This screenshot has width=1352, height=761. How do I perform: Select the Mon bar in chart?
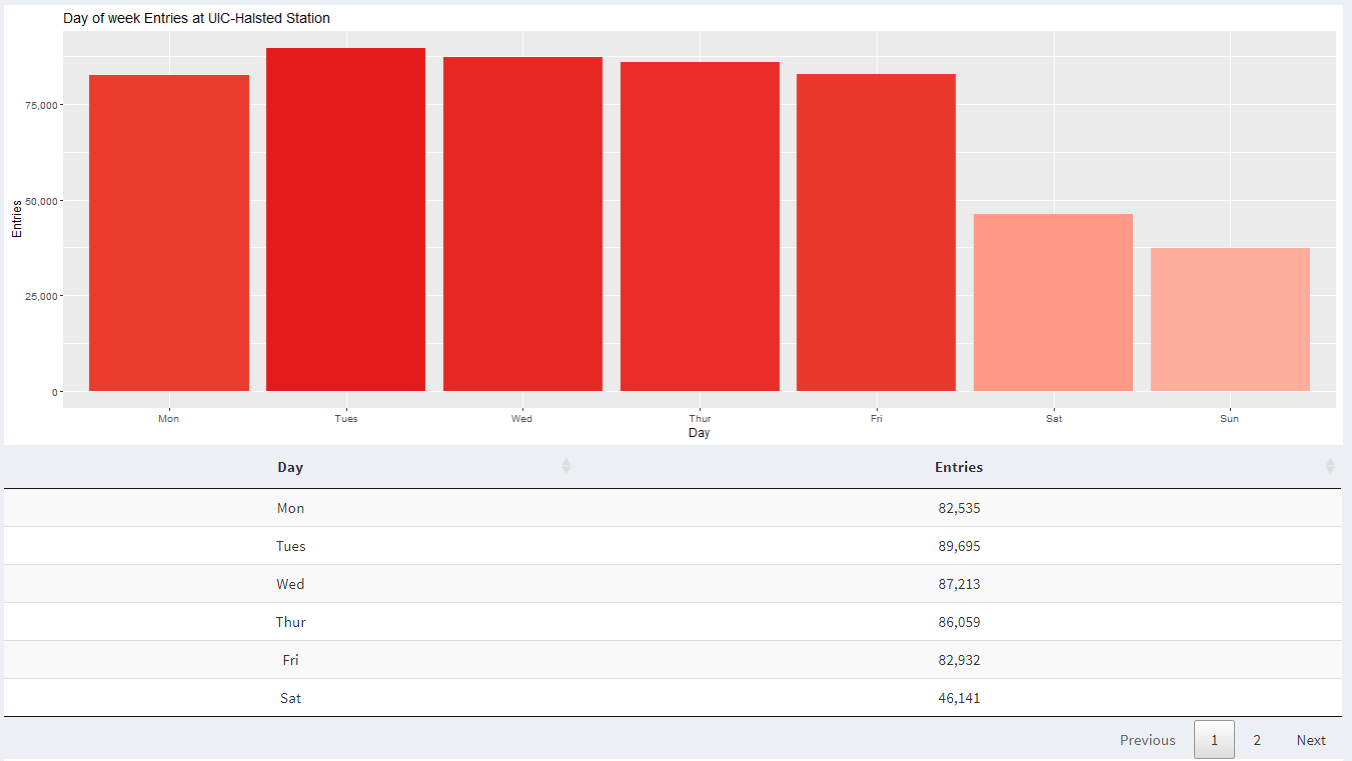[169, 233]
